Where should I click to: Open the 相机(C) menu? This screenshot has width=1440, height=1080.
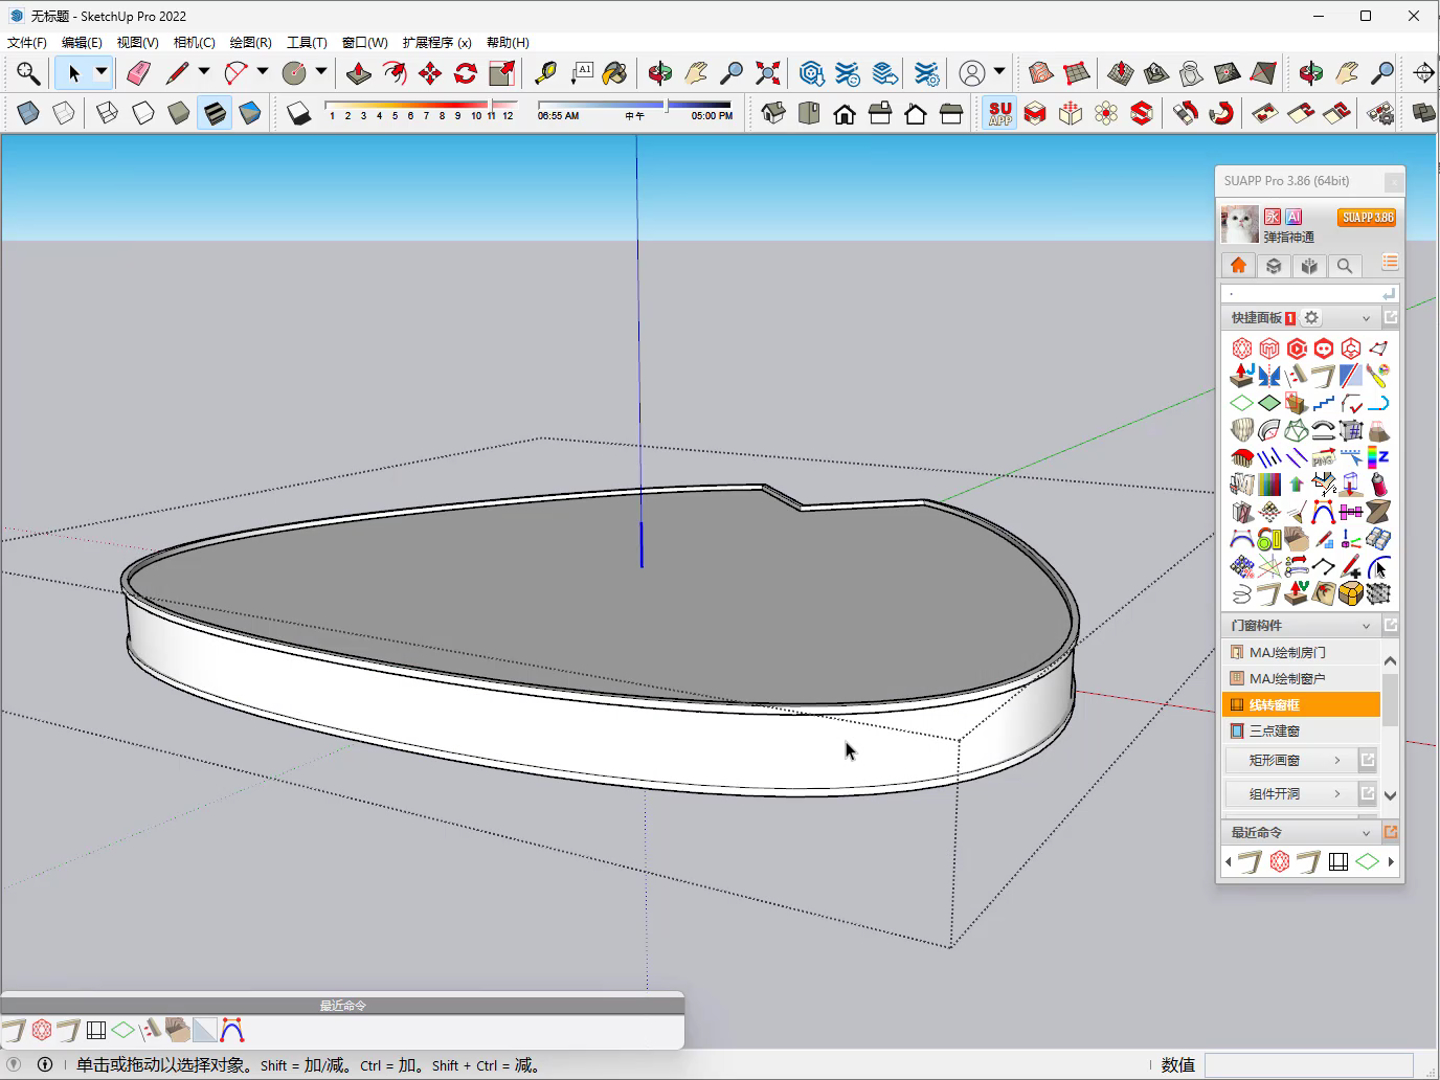point(194,42)
